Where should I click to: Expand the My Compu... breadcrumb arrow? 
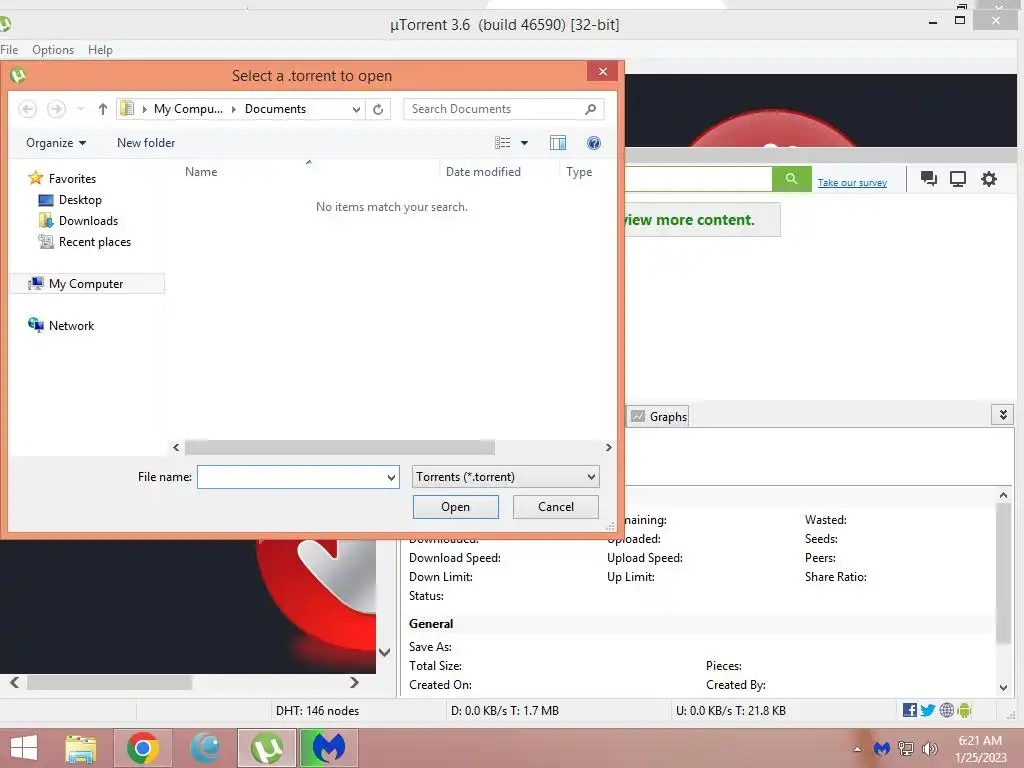click(234, 109)
